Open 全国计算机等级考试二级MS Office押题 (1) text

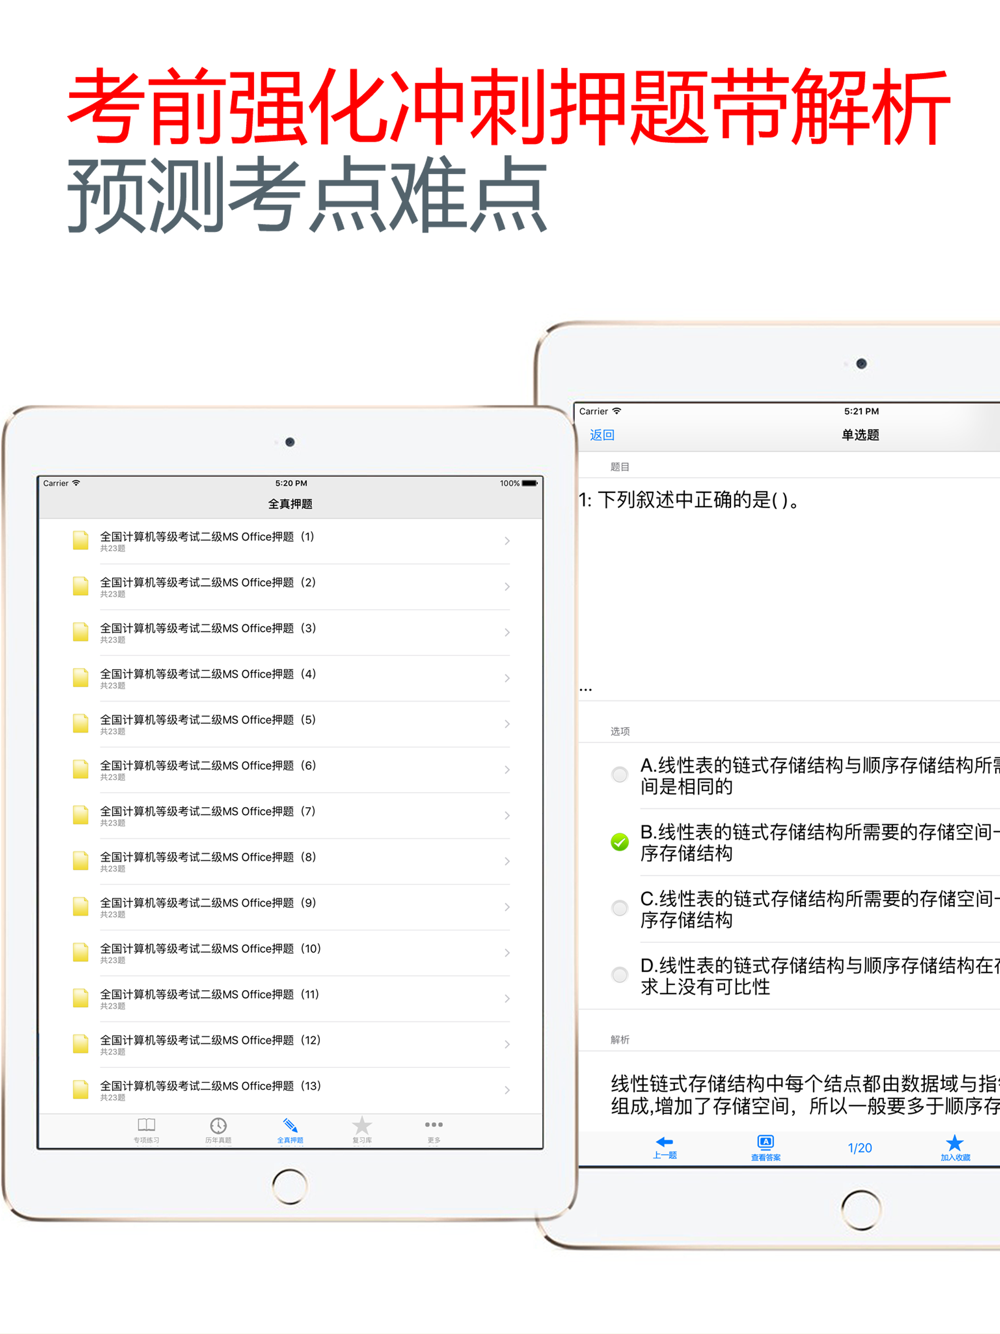click(x=207, y=537)
